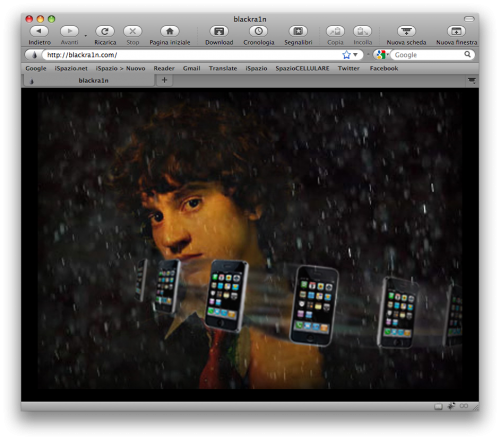Reload the page with Ricarica
This screenshot has height=440, width=500.
pos(105,31)
